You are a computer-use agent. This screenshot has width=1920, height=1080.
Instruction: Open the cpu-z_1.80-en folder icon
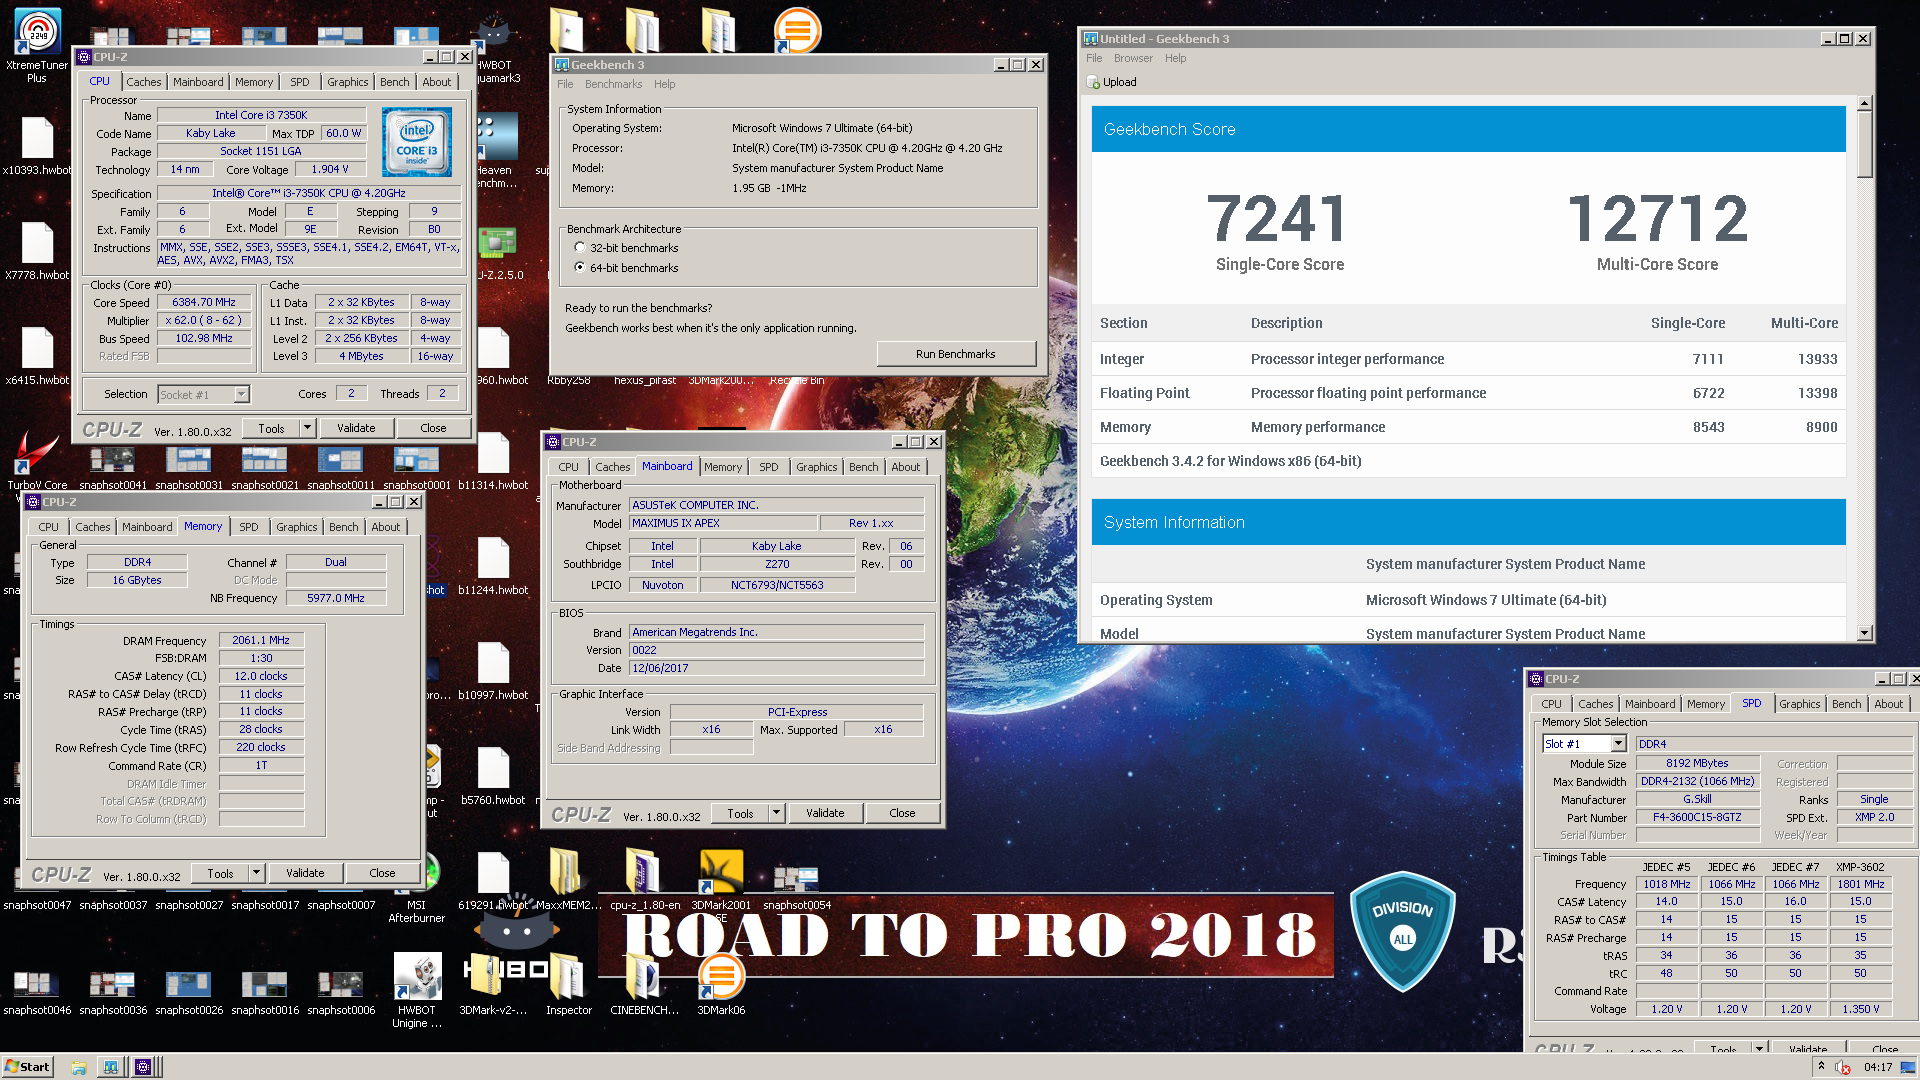(644, 880)
